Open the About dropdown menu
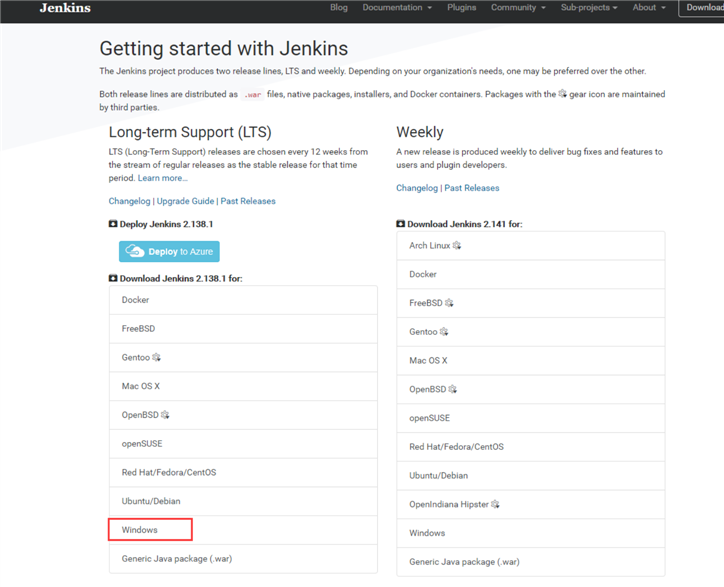Image resolution: width=724 pixels, height=587 pixels. point(649,8)
